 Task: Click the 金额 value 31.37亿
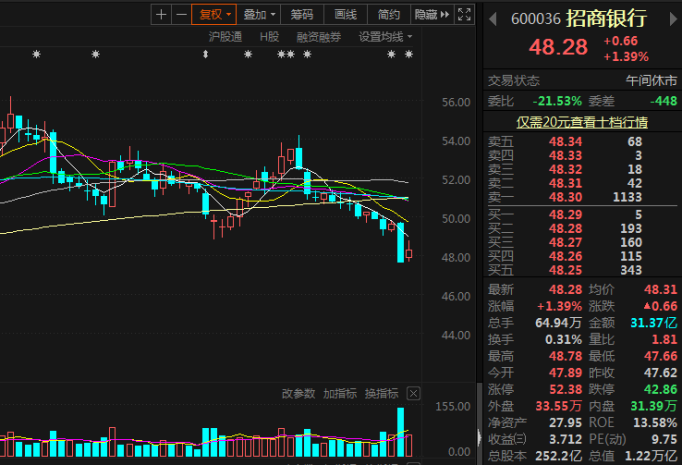coord(654,323)
